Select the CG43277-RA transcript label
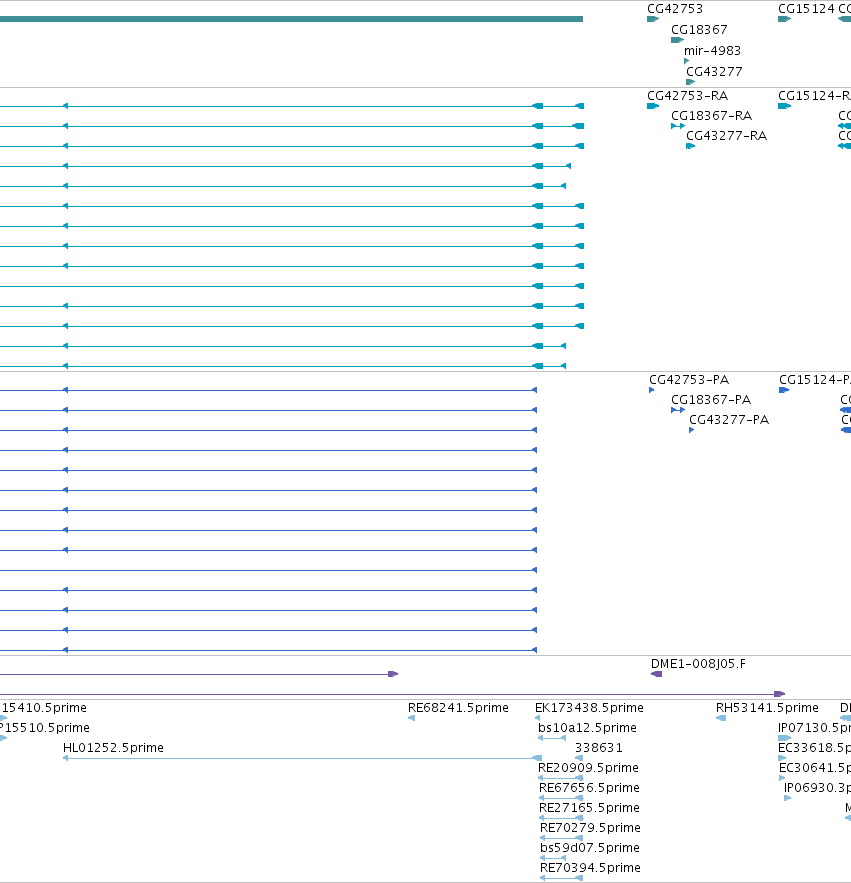 (726, 136)
